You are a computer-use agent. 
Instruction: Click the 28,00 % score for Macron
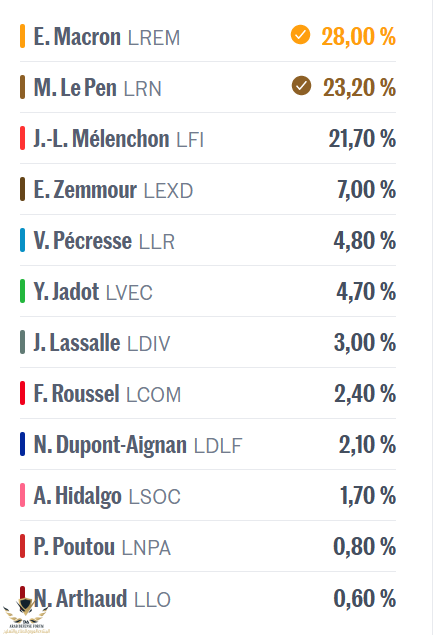[x=358, y=36]
